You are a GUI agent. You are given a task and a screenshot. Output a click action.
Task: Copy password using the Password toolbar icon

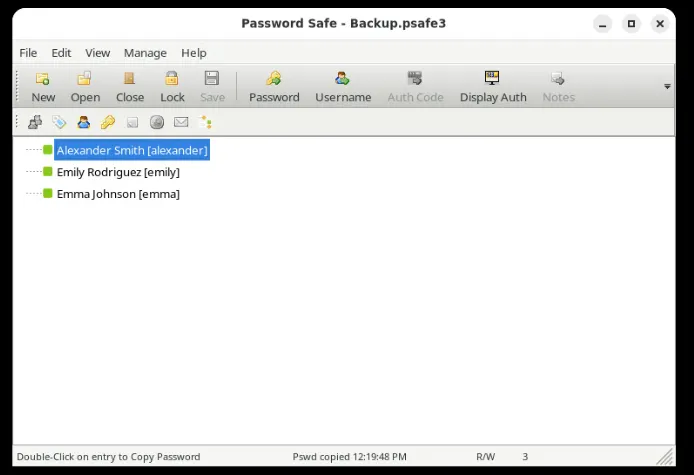(x=274, y=79)
